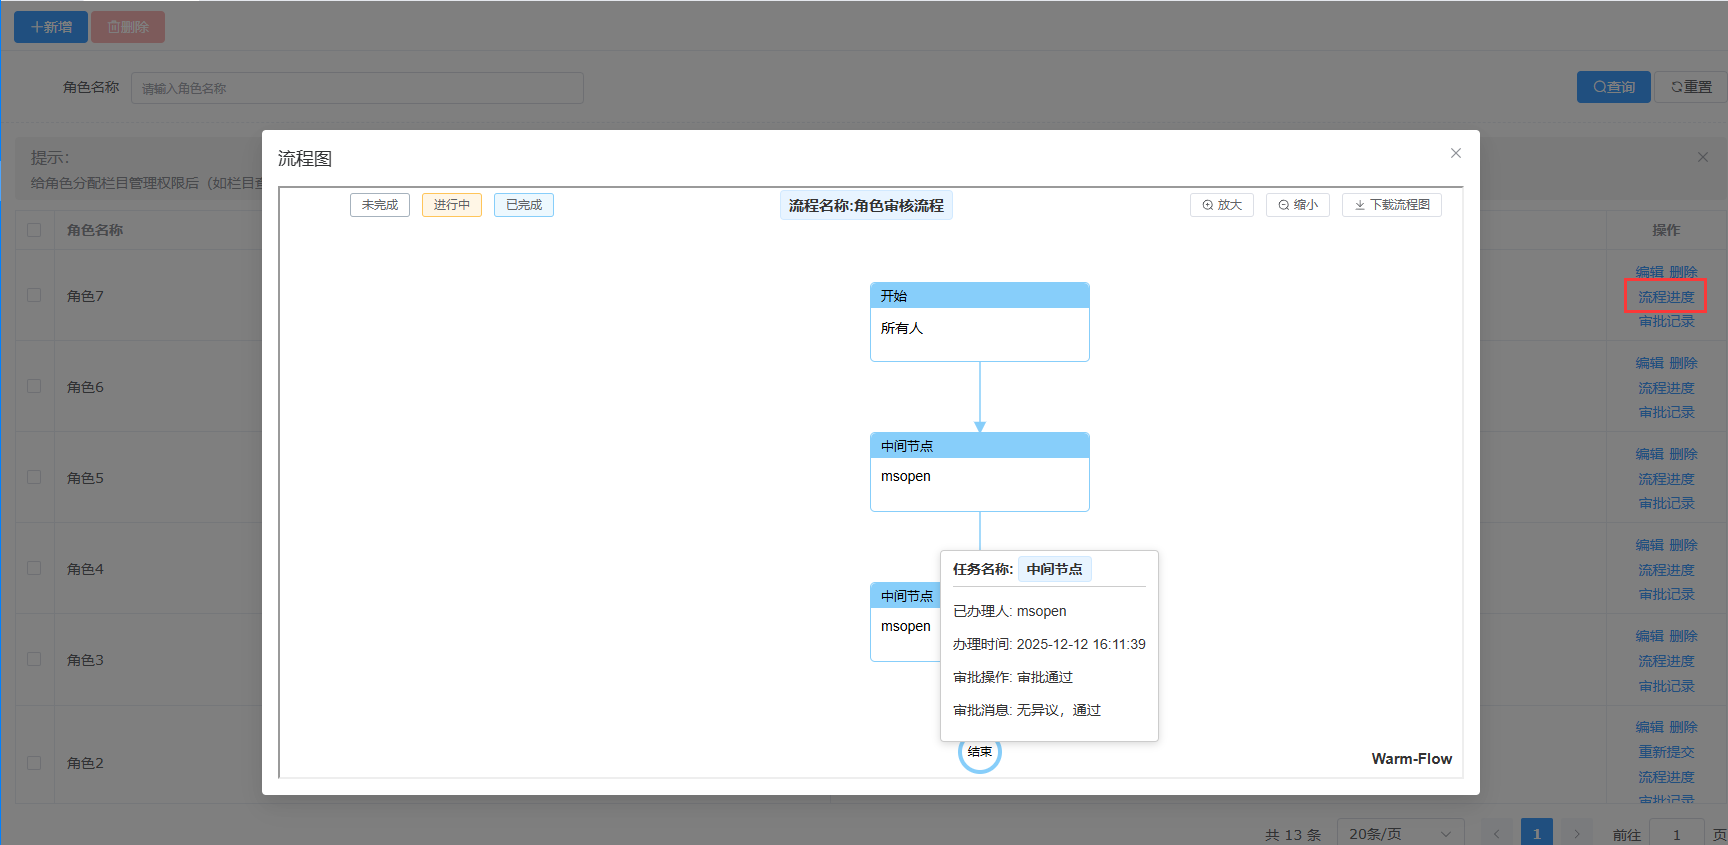Focus the 角色名称 search input
This screenshot has width=1728, height=845.
pyautogui.click(x=357, y=88)
